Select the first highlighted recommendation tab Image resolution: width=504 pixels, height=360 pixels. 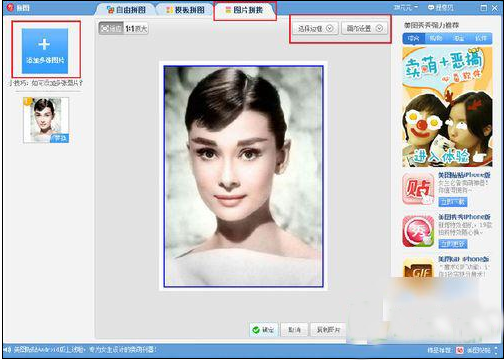(x=413, y=38)
